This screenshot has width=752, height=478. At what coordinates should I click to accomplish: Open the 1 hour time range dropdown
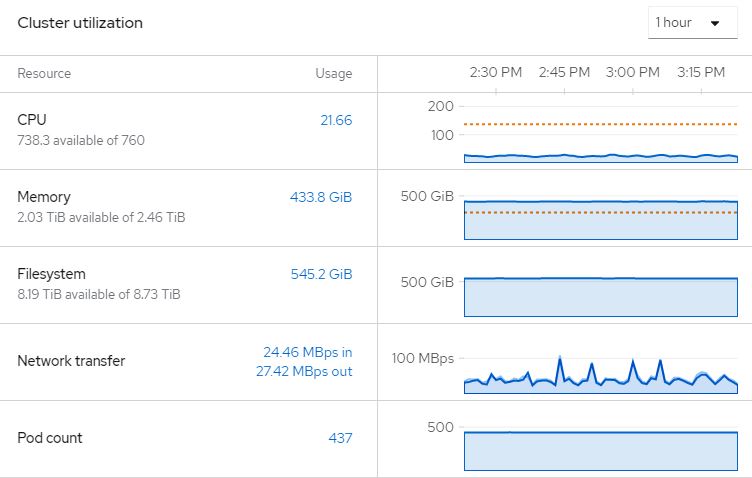(x=692, y=23)
